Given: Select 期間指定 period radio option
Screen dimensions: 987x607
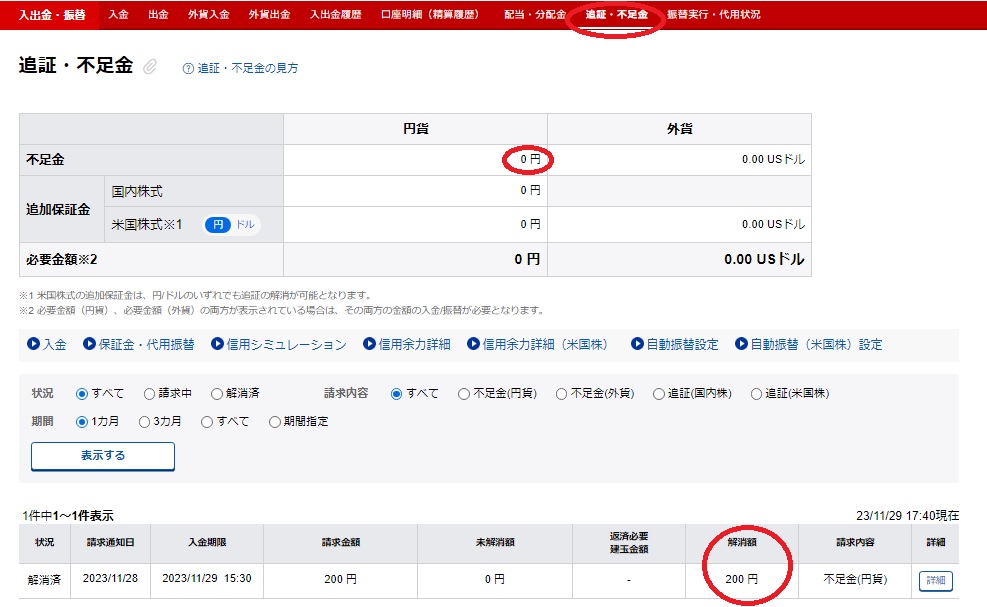Looking at the screenshot, I should tap(275, 422).
